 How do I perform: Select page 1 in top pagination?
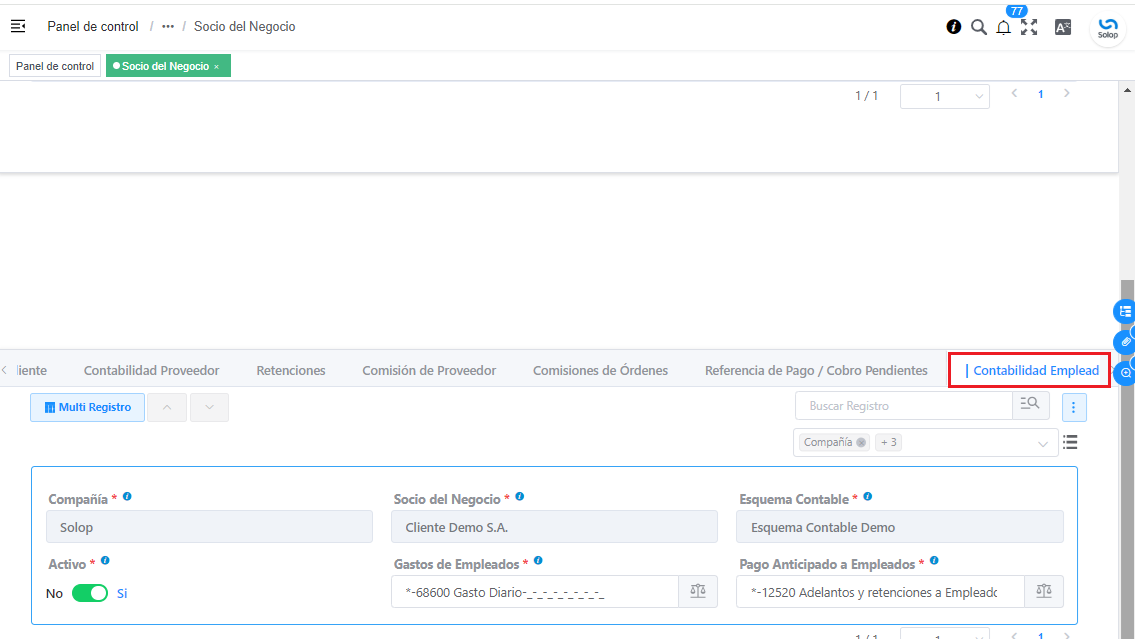coord(1040,94)
